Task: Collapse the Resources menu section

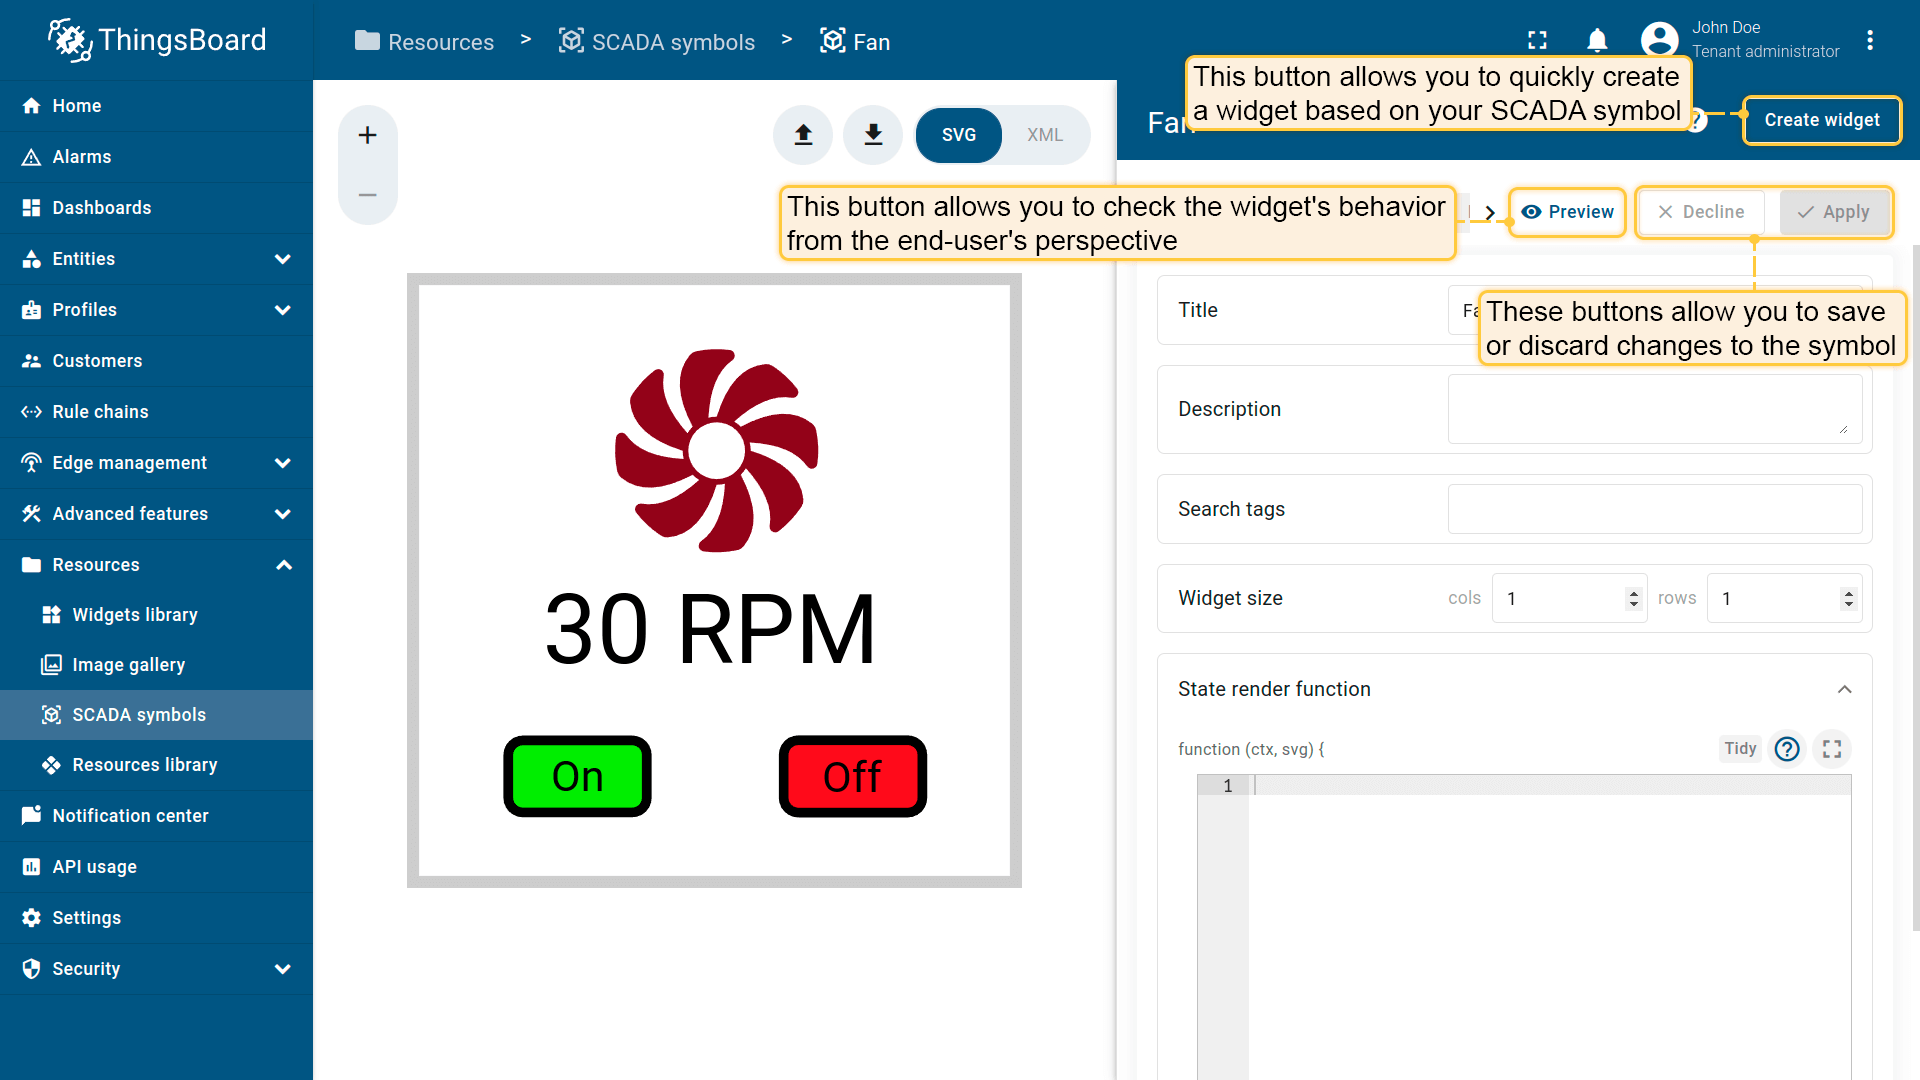Action: click(x=283, y=565)
